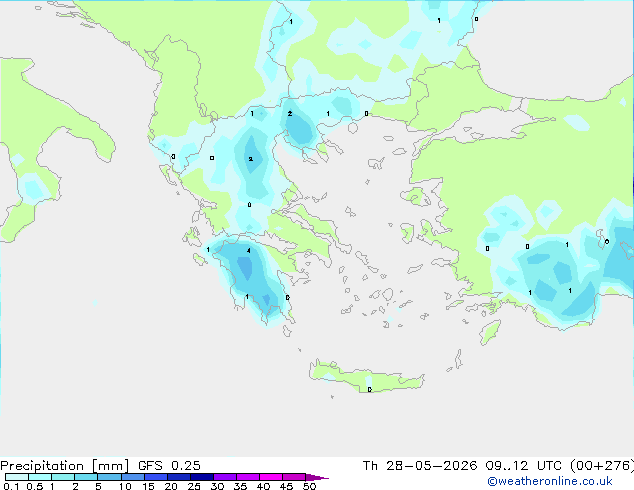
Task: Click the '50' legend scale label
Action: tap(310, 486)
